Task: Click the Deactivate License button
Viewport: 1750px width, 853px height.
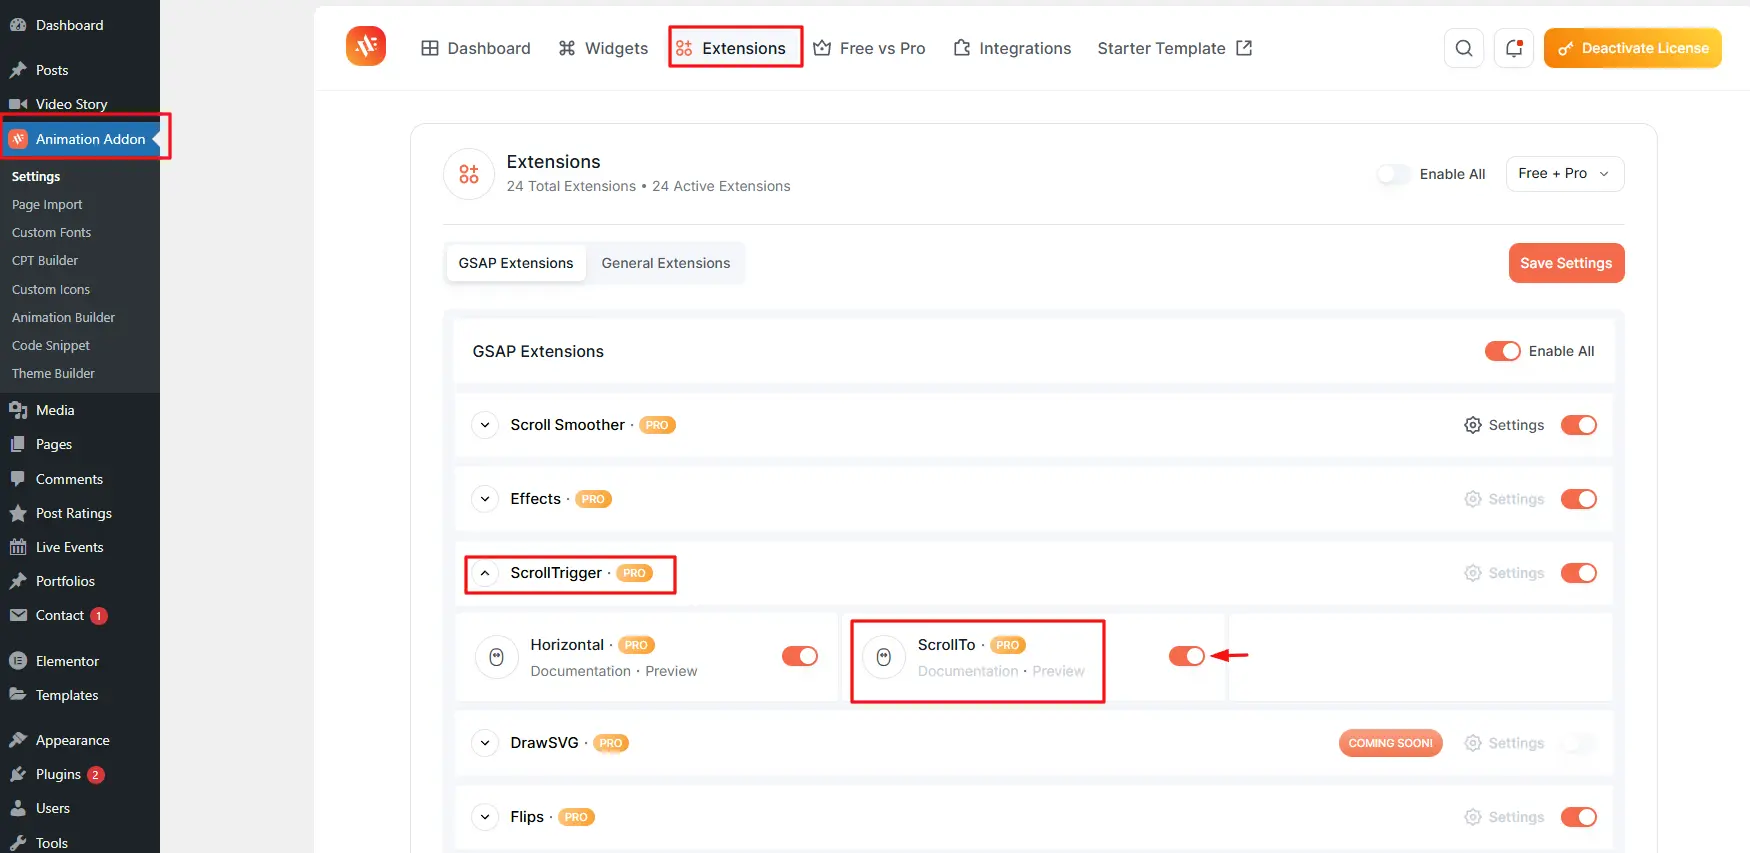Action: click(1632, 48)
